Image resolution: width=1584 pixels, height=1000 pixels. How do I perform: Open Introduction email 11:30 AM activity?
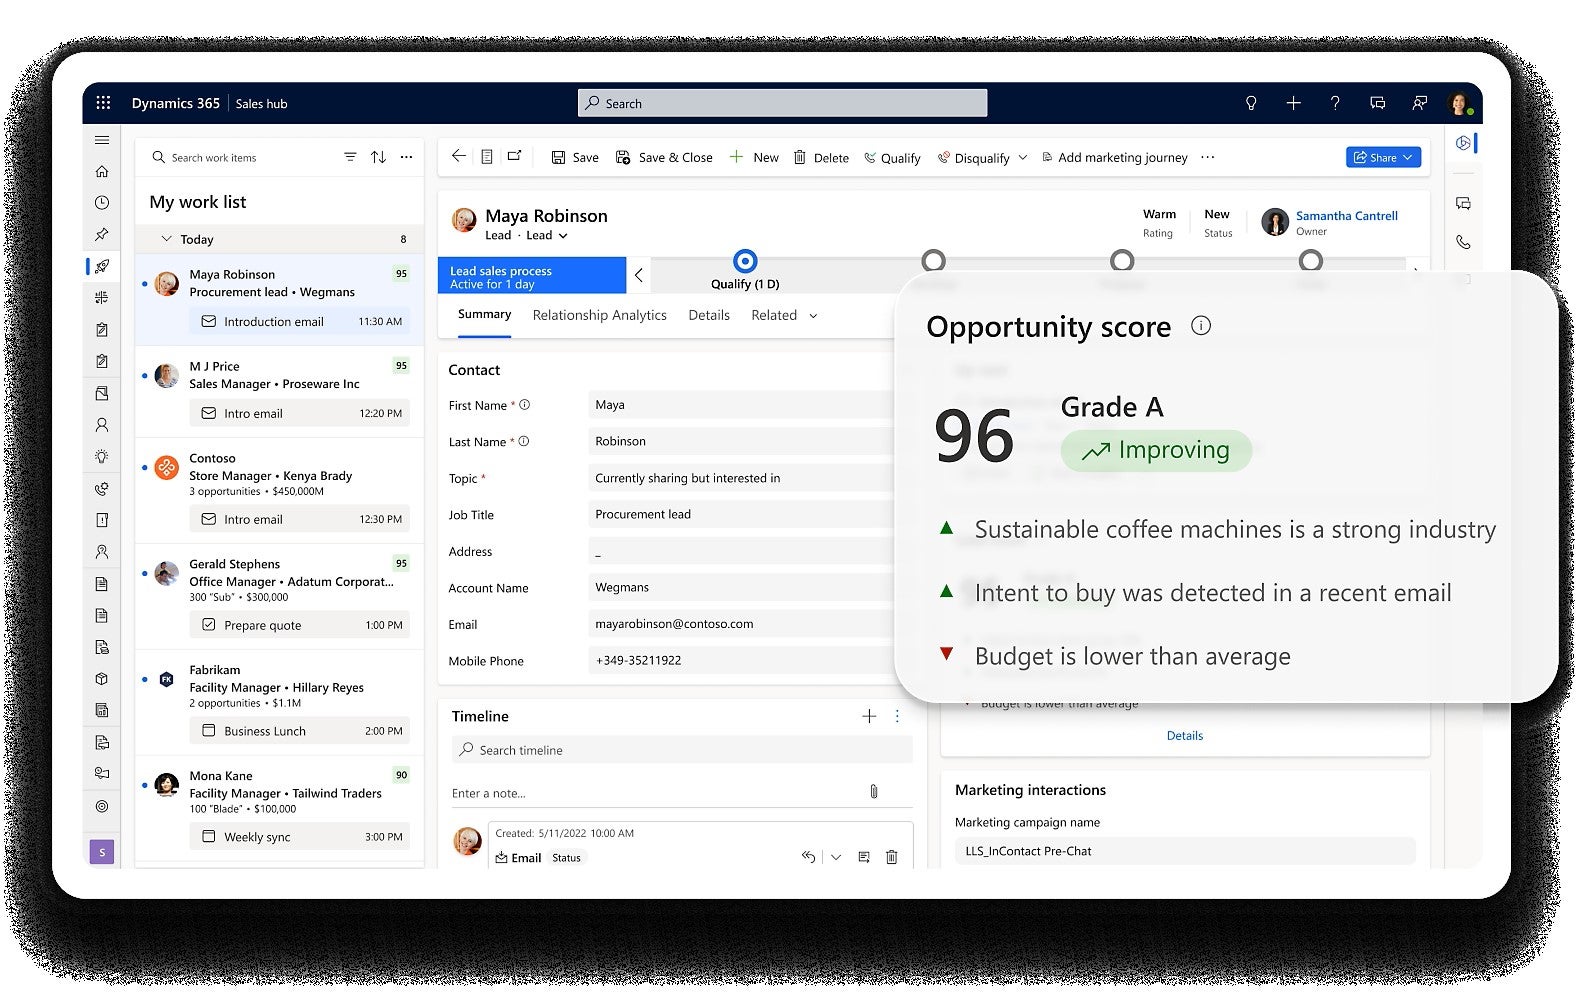coord(300,322)
